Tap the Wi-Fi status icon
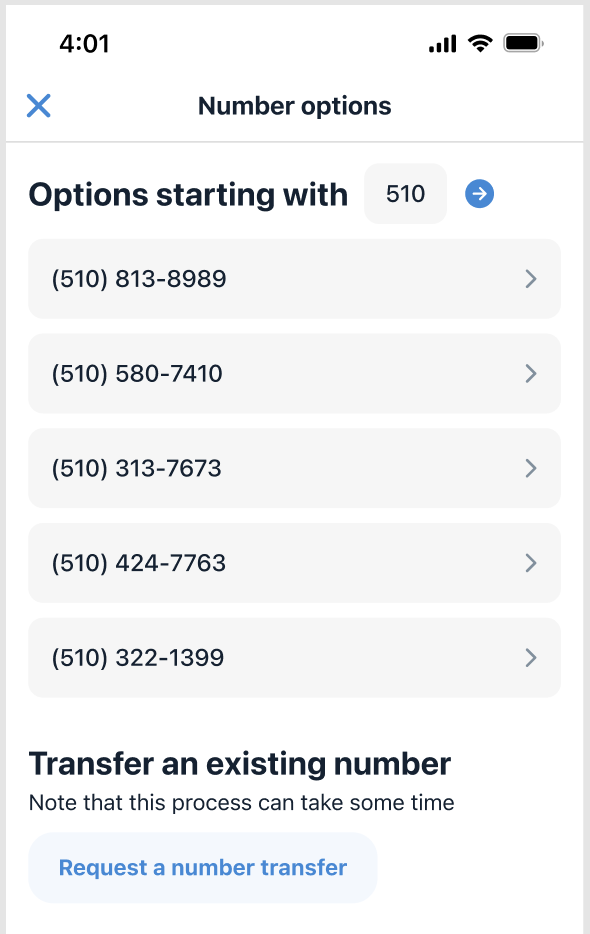Viewport: 590px width, 934px height. coord(480,43)
